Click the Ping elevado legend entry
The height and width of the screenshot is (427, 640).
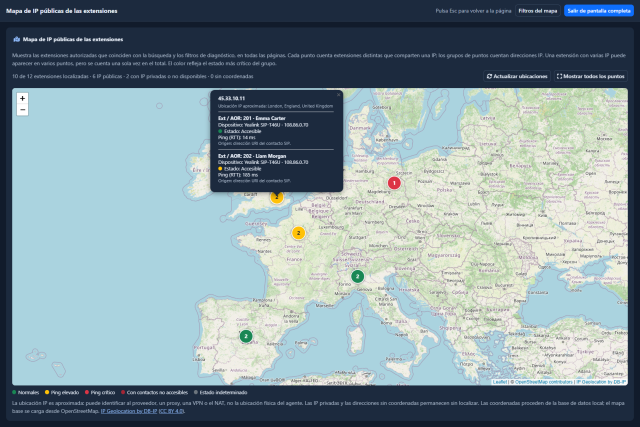[62, 392]
